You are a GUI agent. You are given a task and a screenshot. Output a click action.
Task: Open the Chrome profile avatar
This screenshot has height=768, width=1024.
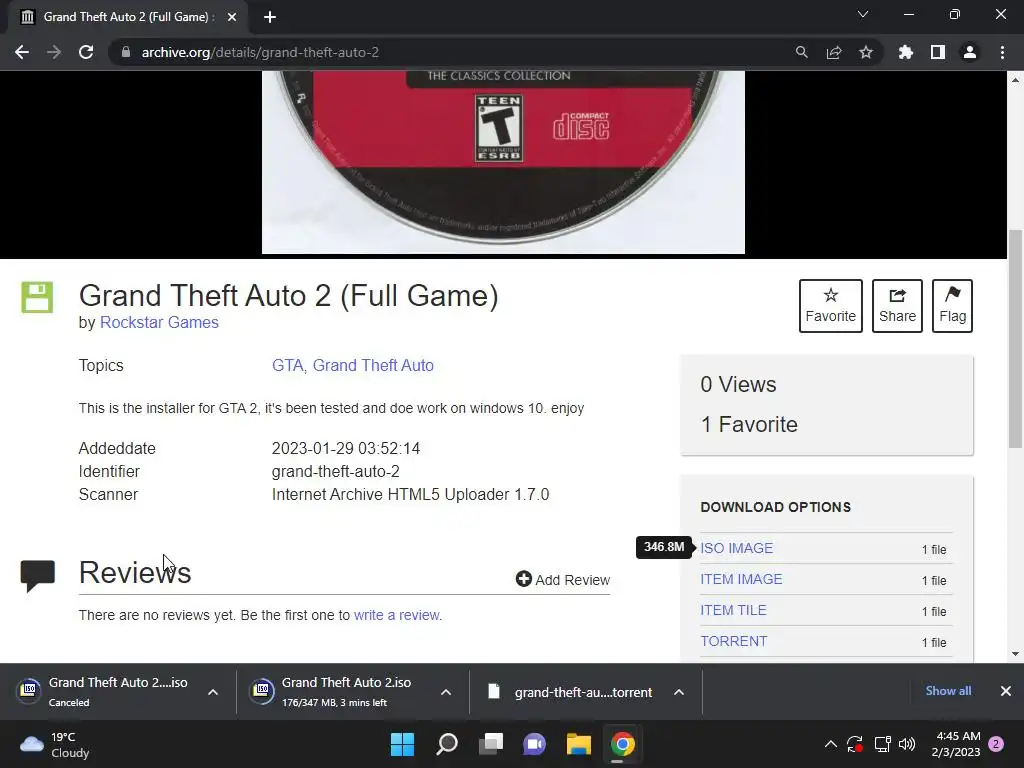pyautogui.click(x=970, y=52)
